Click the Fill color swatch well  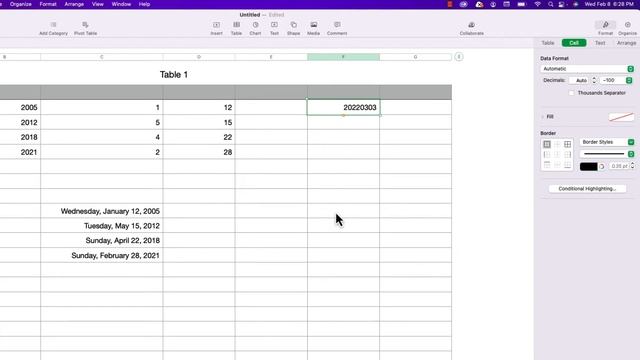621,117
